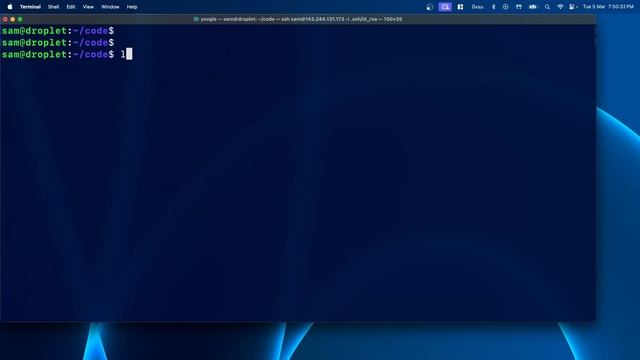Click the folder proxy icon in title bar
Viewport: 640px width, 360px height.
196,19
